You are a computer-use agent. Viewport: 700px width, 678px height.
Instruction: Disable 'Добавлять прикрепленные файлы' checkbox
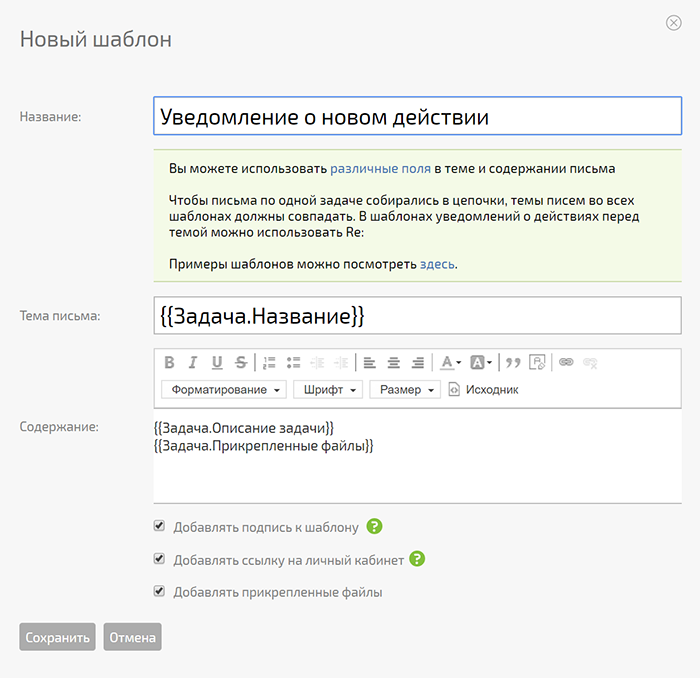click(x=159, y=591)
